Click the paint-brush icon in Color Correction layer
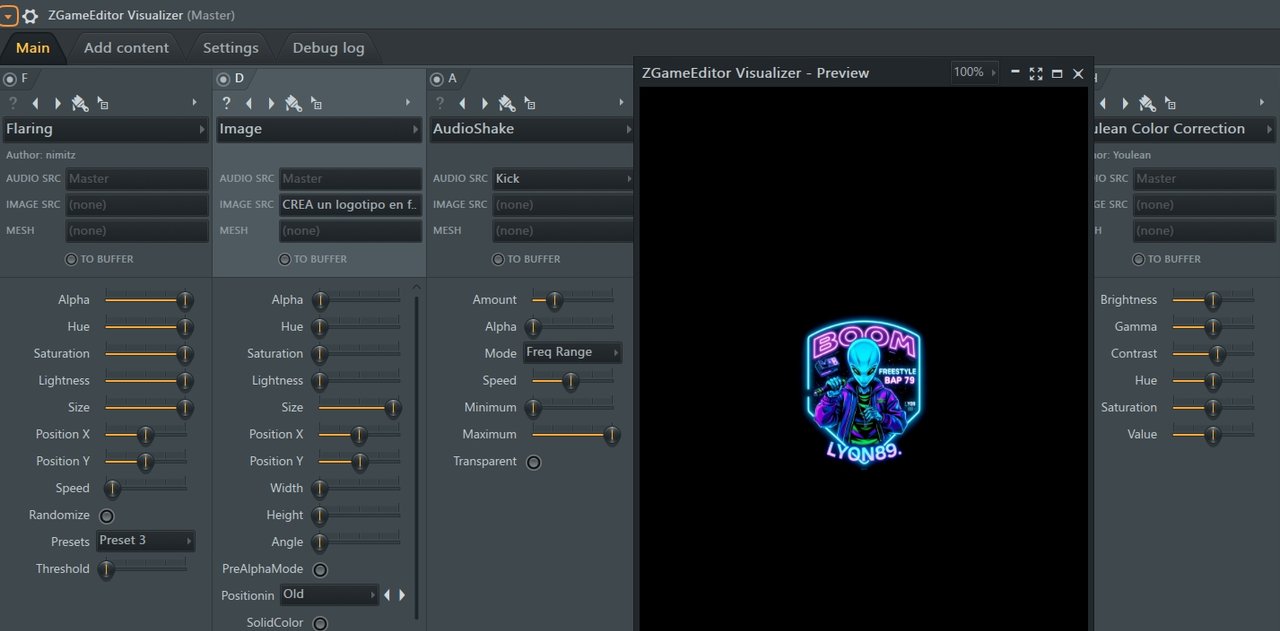The image size is (1280, 631). point(1147,103)
